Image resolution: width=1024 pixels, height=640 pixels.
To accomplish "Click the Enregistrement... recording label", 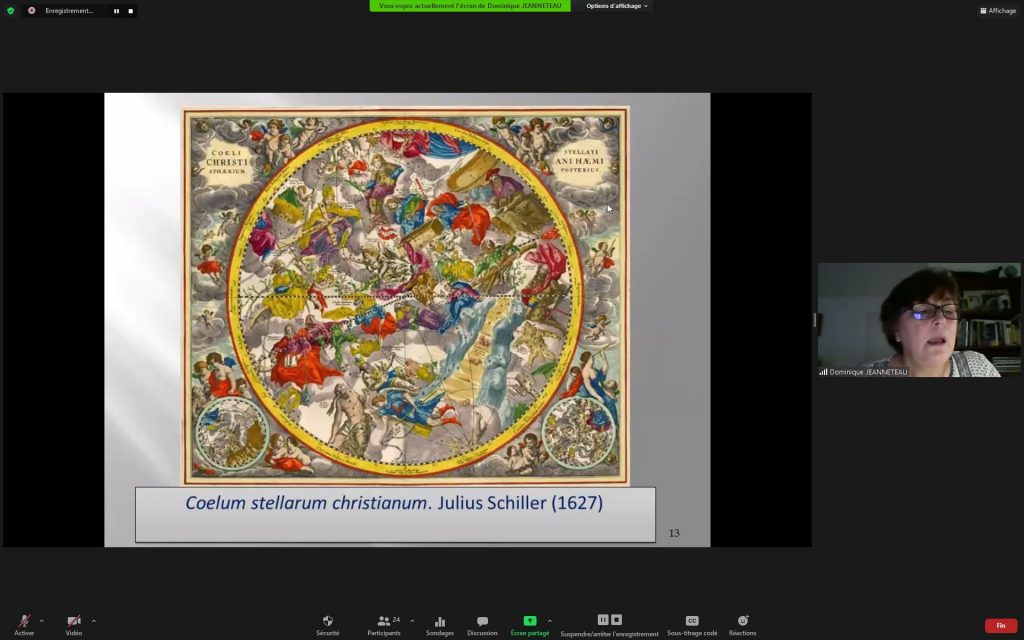I will (69, 10).
